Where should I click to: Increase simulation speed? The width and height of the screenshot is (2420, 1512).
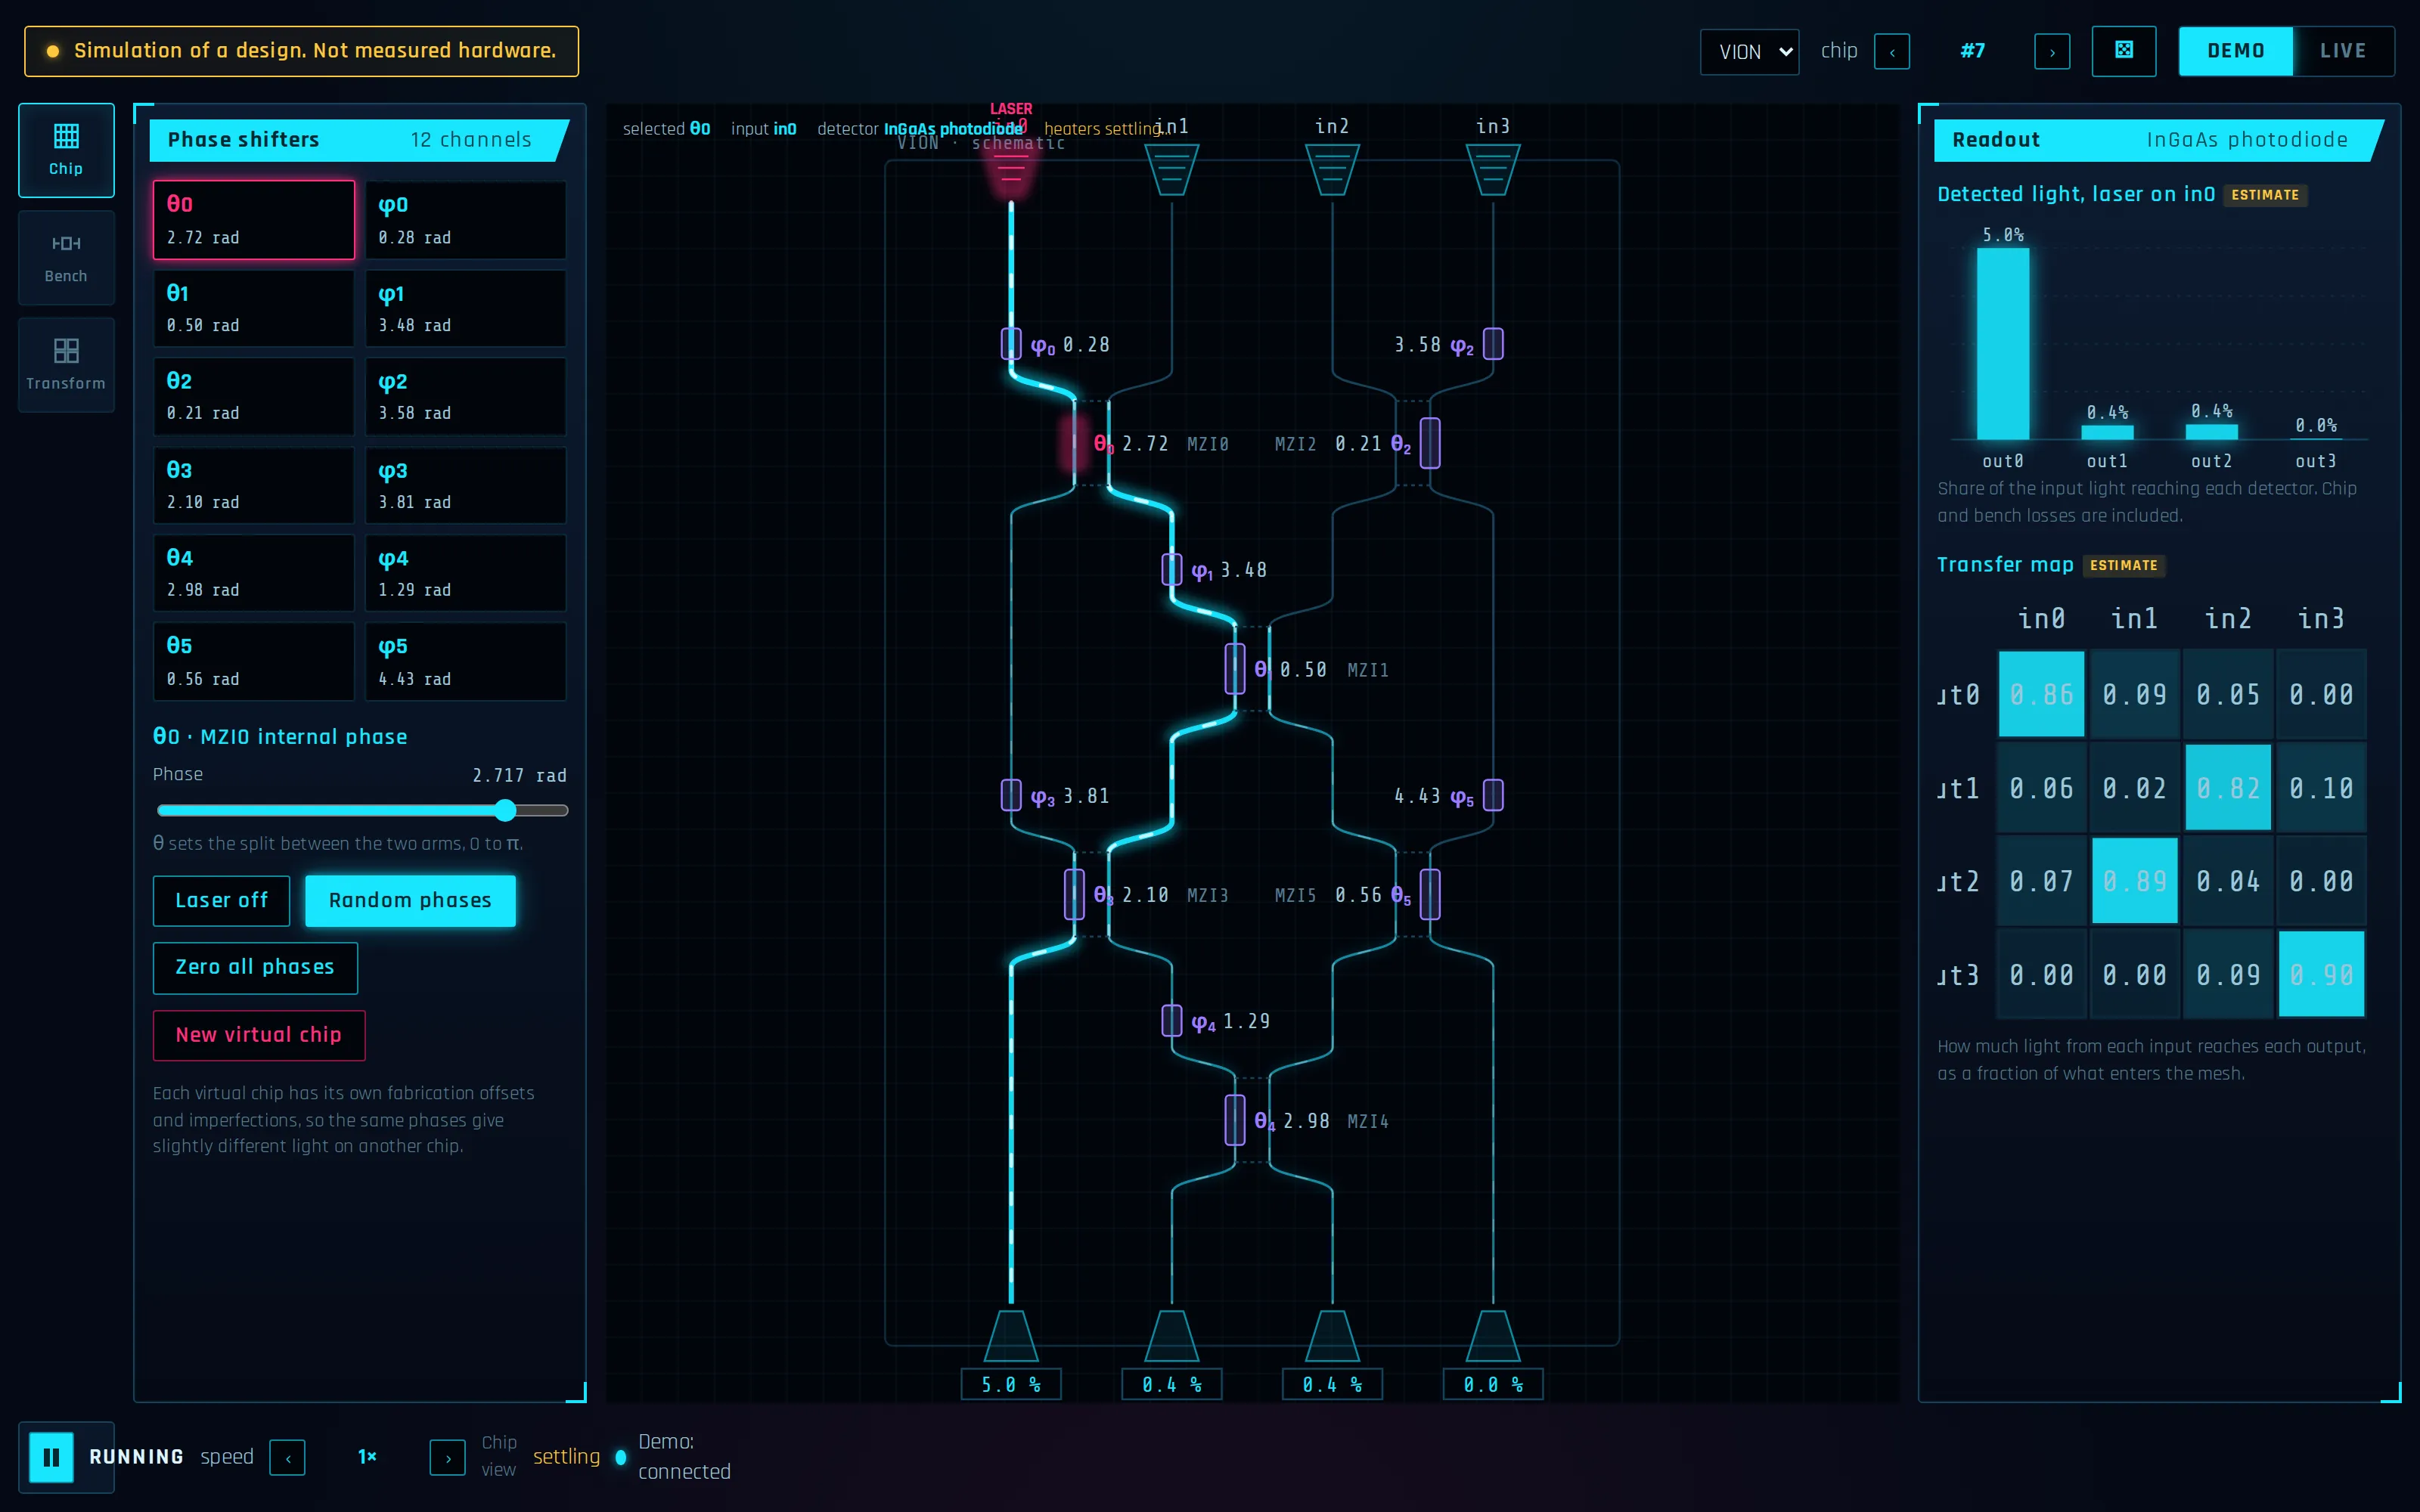point(447,1458)
